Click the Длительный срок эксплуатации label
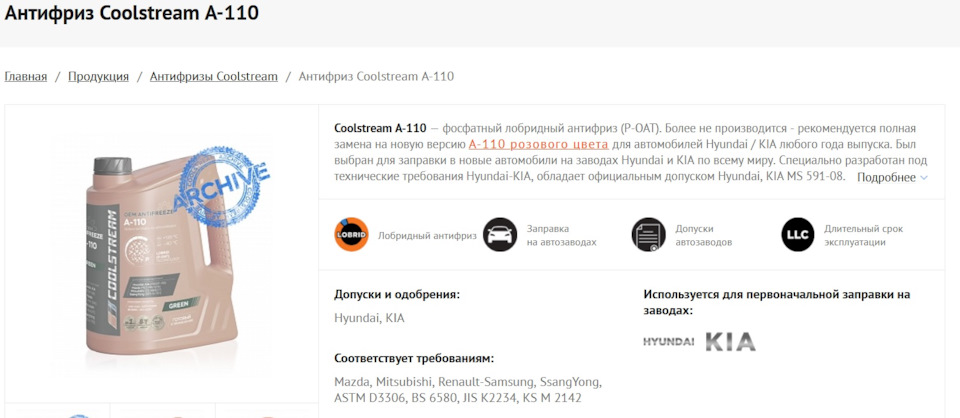 coord(863,235)
